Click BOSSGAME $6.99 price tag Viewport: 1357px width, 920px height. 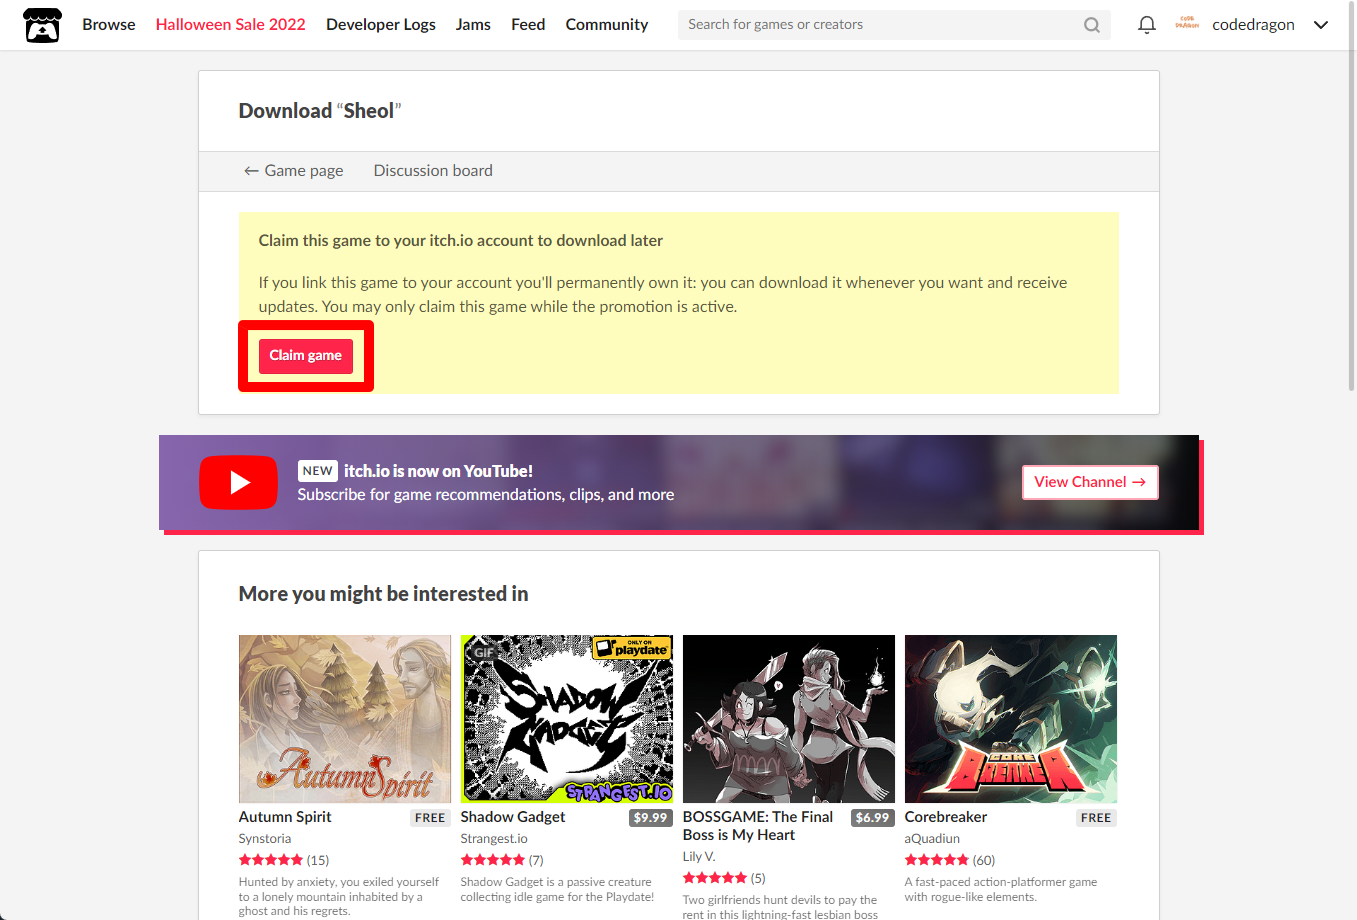click(x=872, y=818)
